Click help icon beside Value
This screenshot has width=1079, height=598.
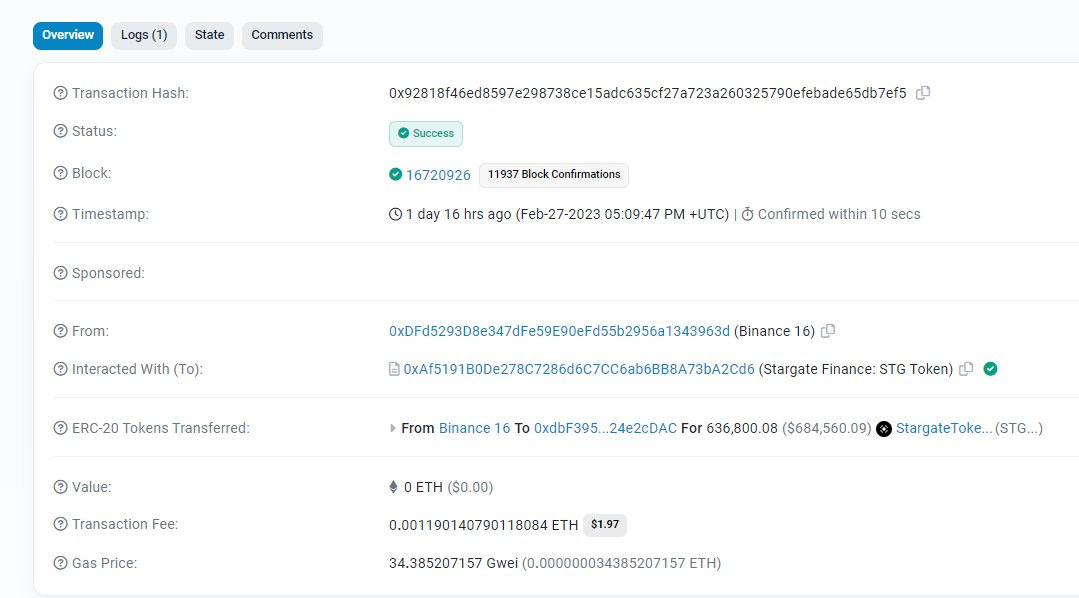[61, 487]
